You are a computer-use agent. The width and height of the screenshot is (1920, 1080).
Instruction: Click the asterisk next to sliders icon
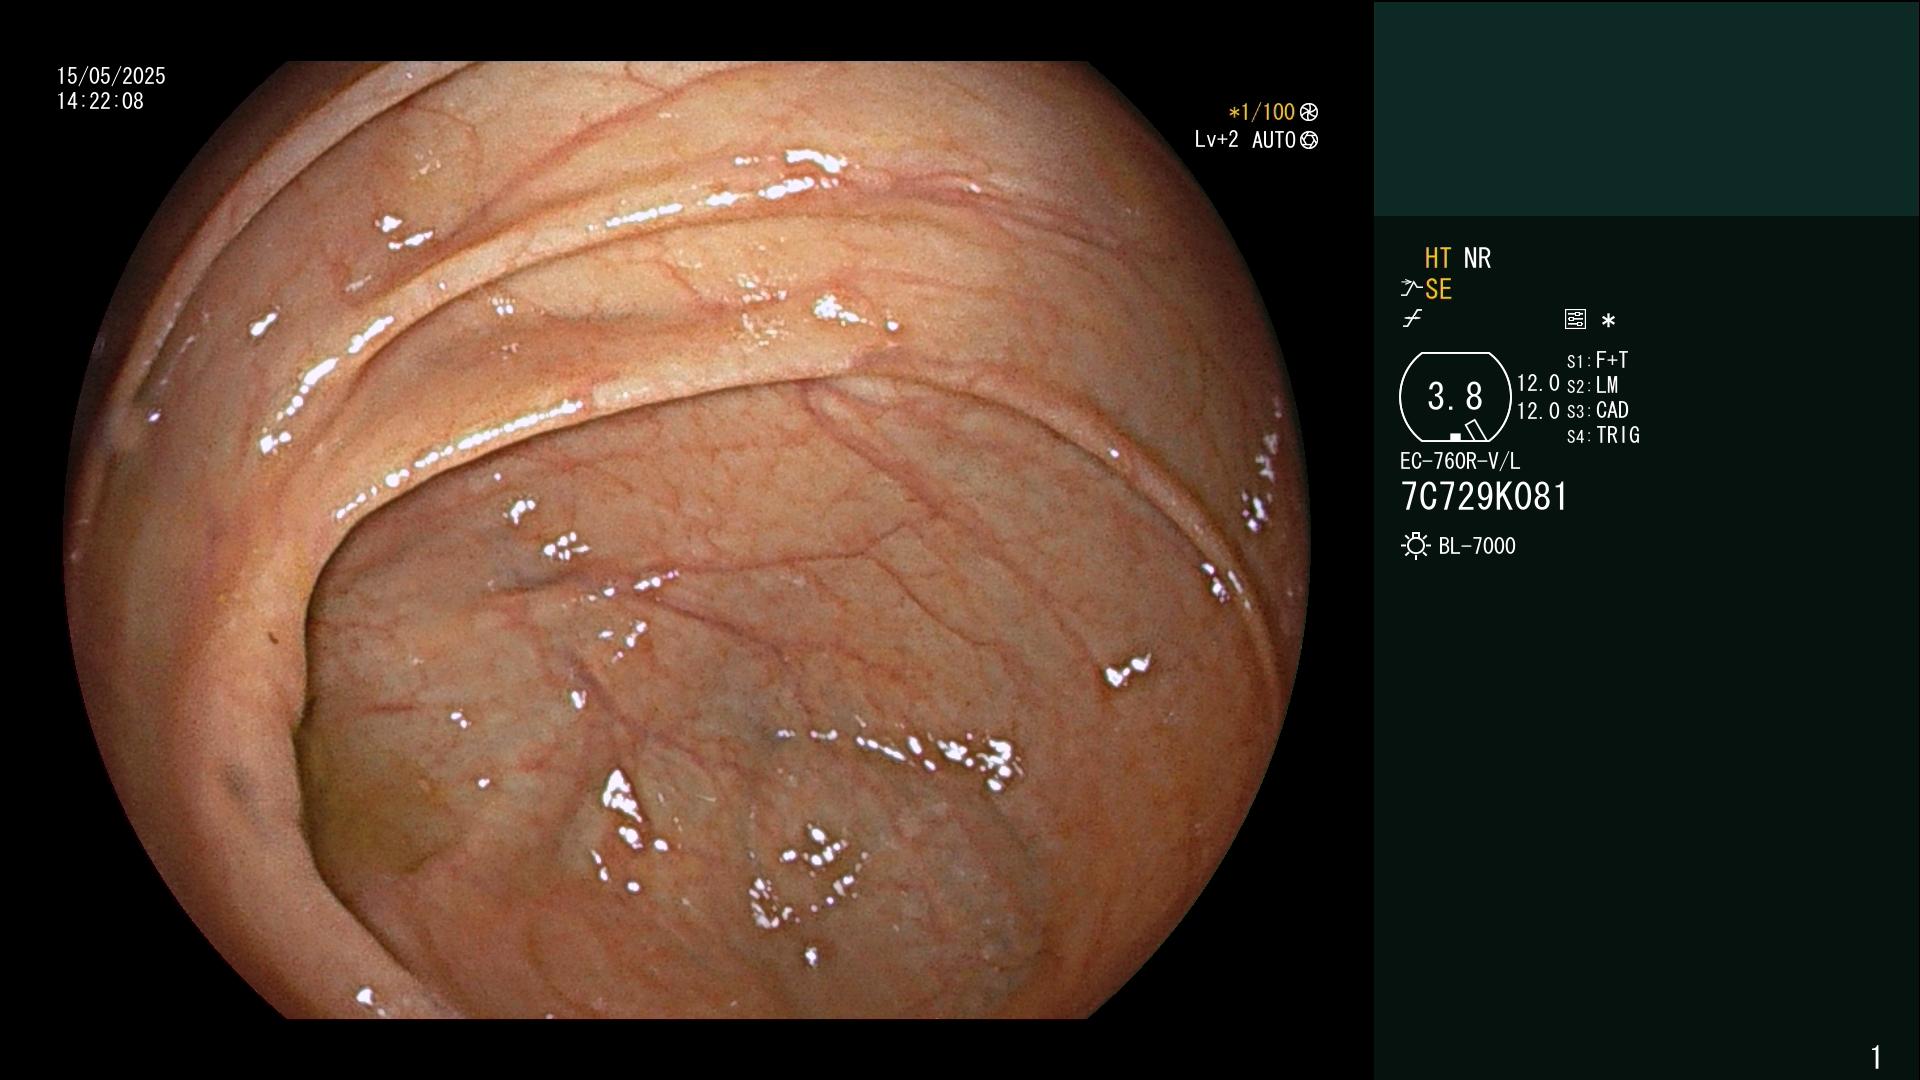[1608, 321]
